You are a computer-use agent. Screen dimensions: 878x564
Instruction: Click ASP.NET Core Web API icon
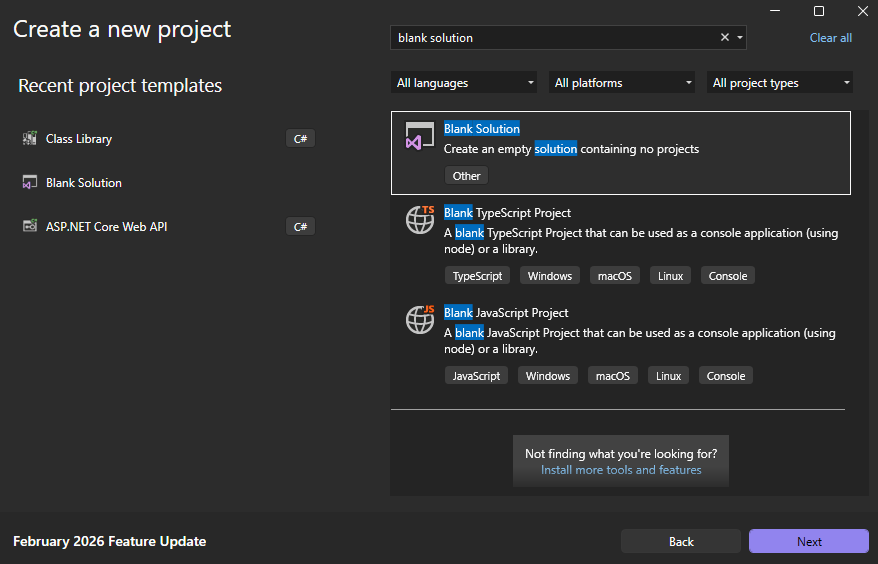click(29, 227)
